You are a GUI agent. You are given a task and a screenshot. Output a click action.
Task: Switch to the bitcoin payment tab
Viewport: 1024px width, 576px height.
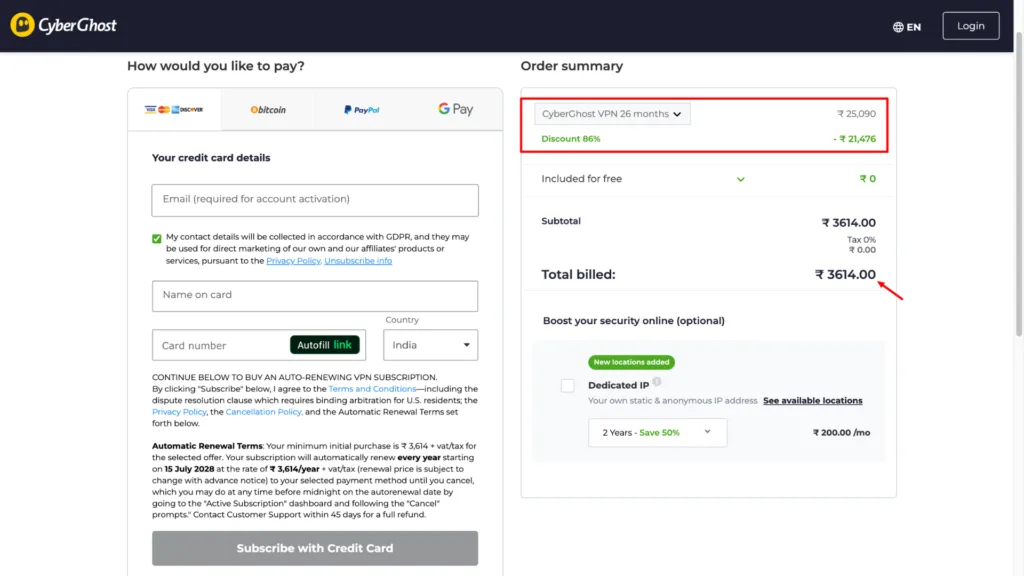pos(268,110)
